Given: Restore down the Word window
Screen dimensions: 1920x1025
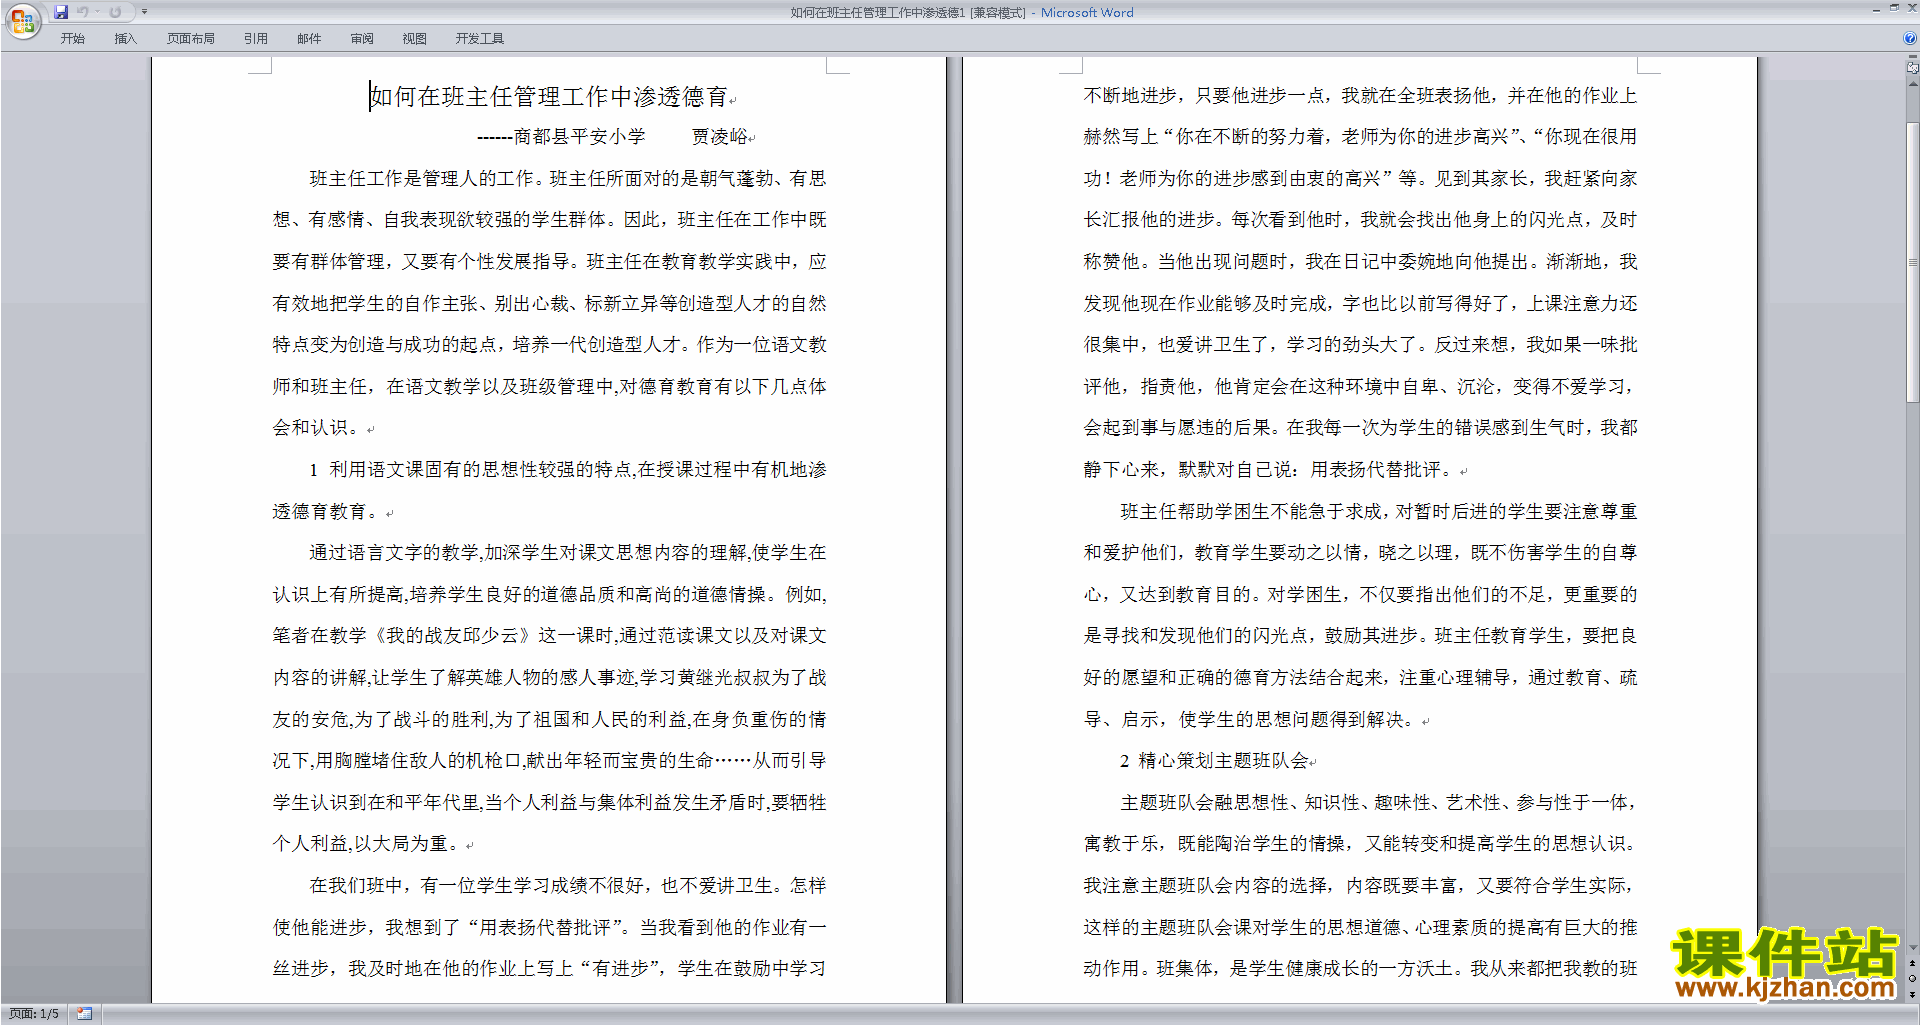Looking at the screenshot, I should 1894,8.
